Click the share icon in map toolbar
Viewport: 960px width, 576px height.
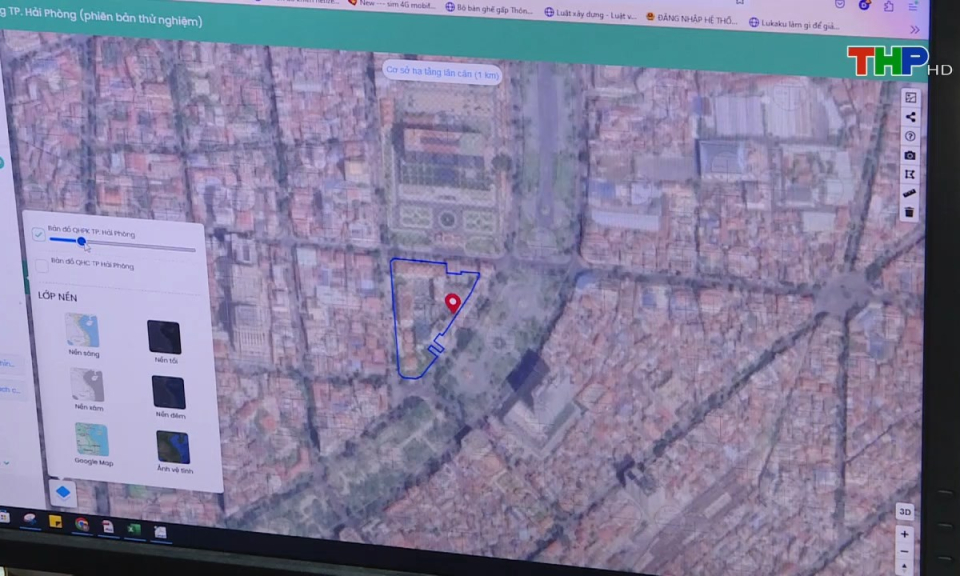[x=910, y=117]
